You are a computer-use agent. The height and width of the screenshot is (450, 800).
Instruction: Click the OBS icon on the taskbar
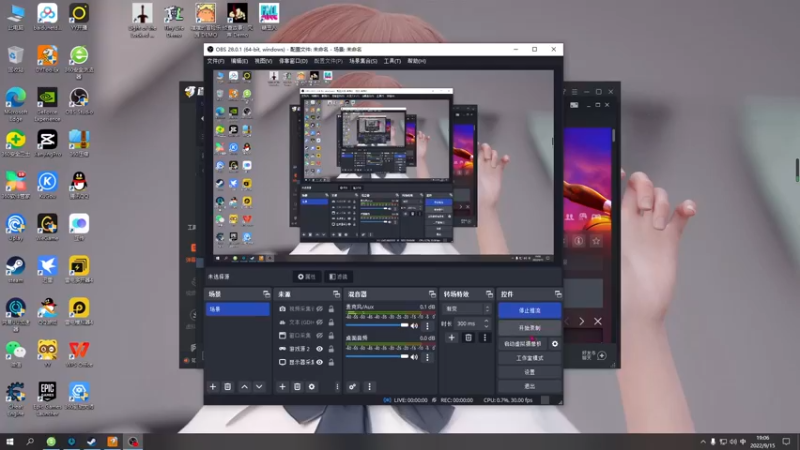[133, 442]
